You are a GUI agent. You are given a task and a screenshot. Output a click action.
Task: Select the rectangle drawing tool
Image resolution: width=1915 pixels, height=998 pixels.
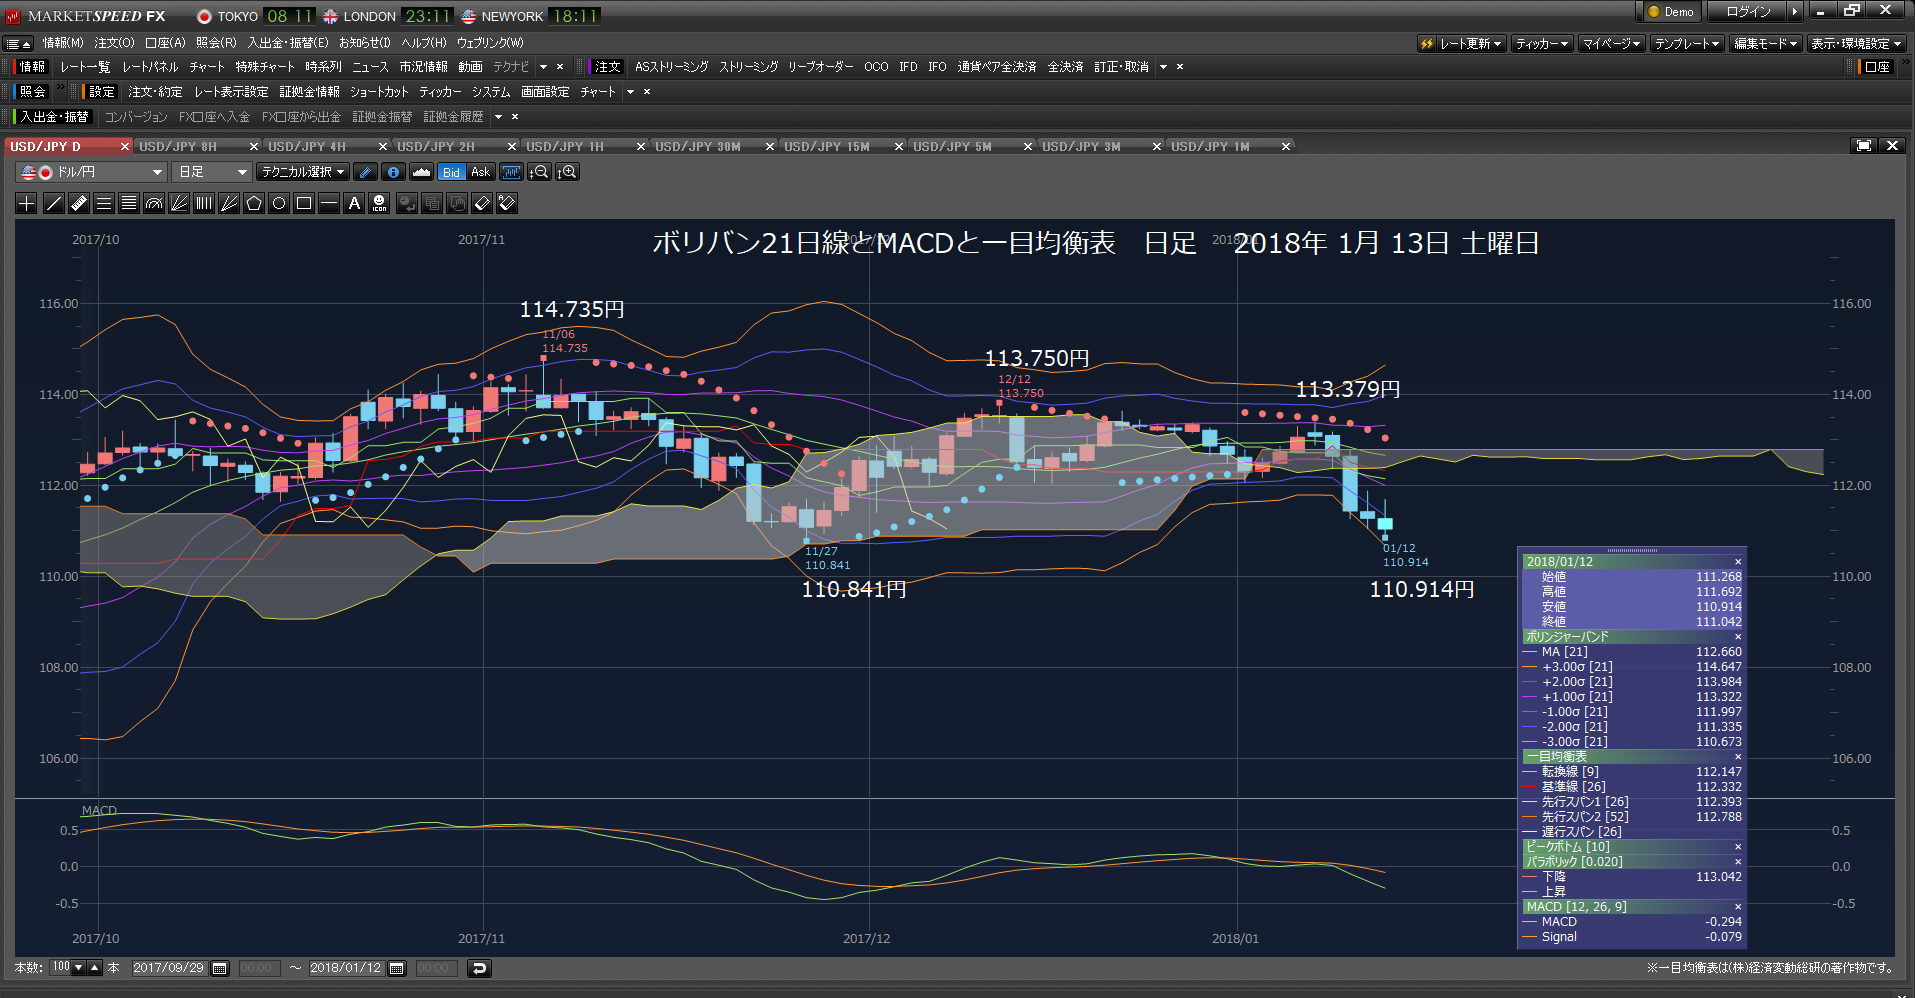[x=304, y=203]
